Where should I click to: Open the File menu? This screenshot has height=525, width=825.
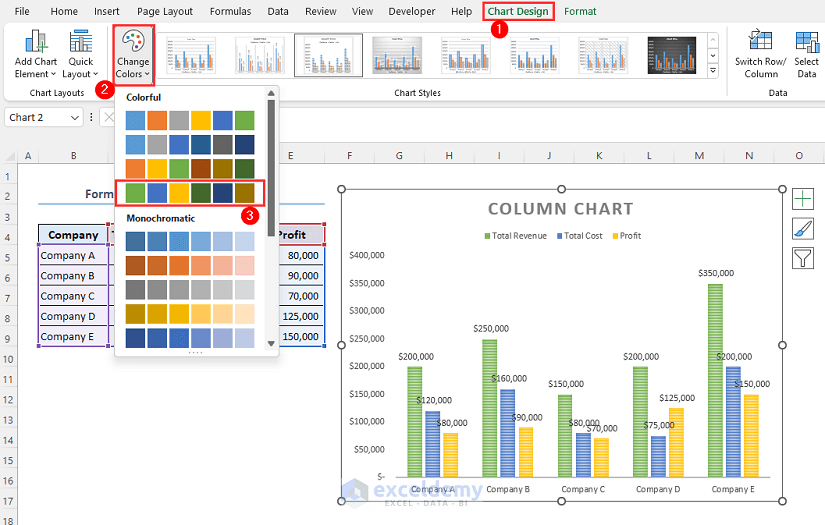point(22,11)
